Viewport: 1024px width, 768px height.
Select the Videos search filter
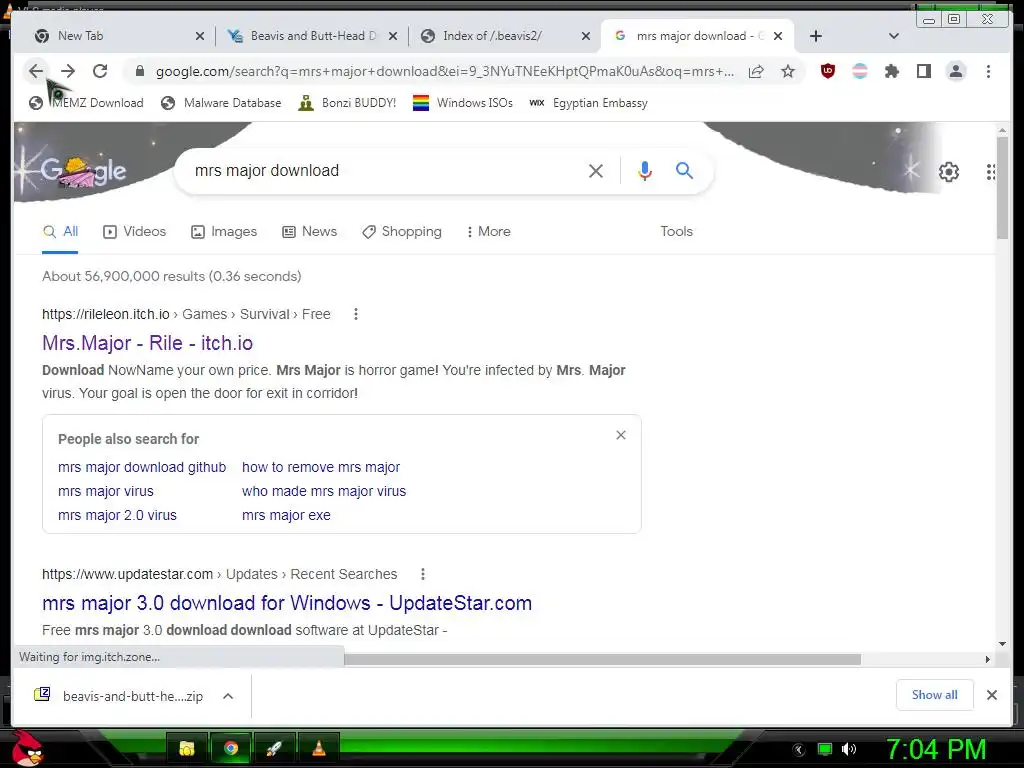pyautogui.click(x=135, y=232)
